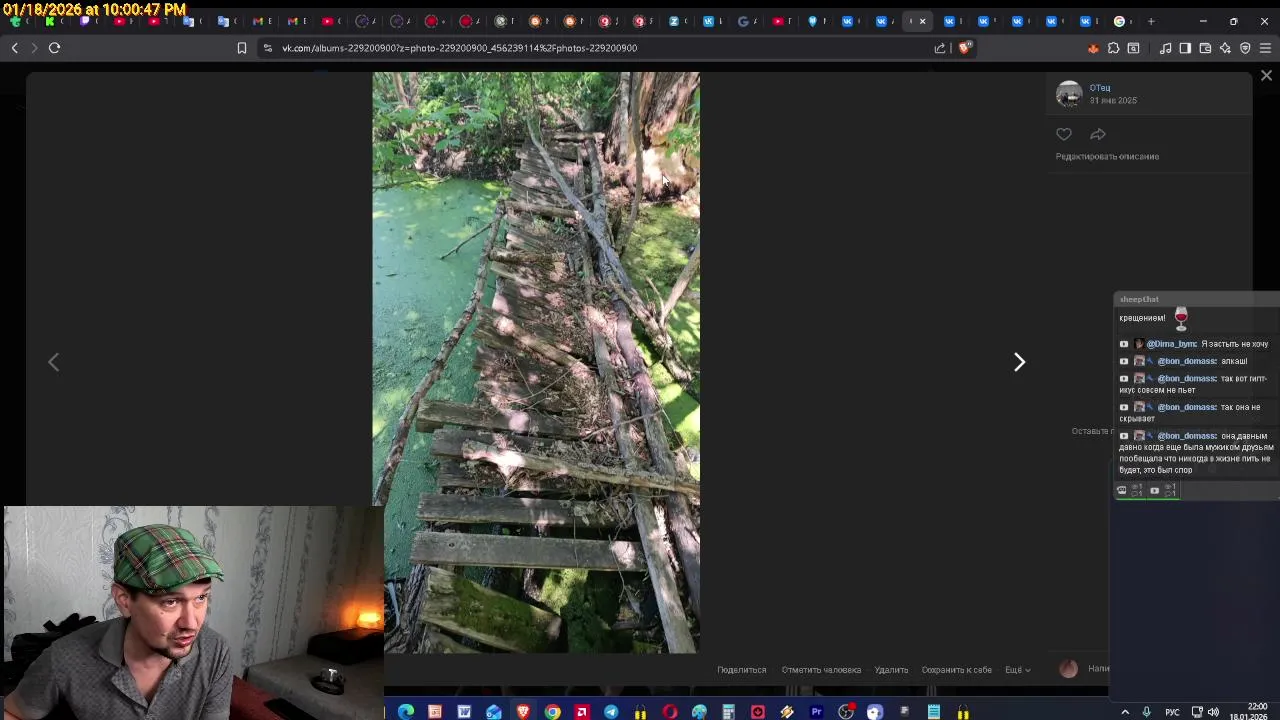Share the photo with the arrow icon
The height and width of the screenshot is (720, 1280).
click(1097, 134)
